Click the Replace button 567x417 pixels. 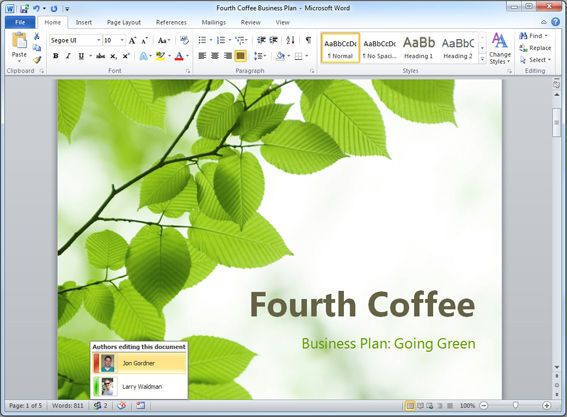535,48
